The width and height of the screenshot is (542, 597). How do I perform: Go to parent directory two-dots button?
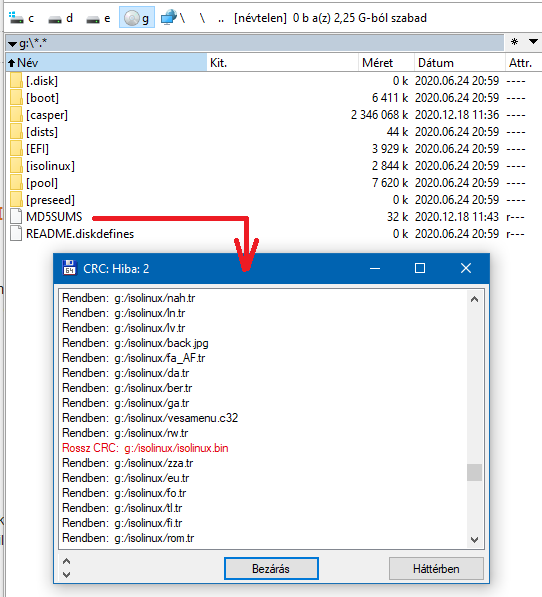(221, 18)
